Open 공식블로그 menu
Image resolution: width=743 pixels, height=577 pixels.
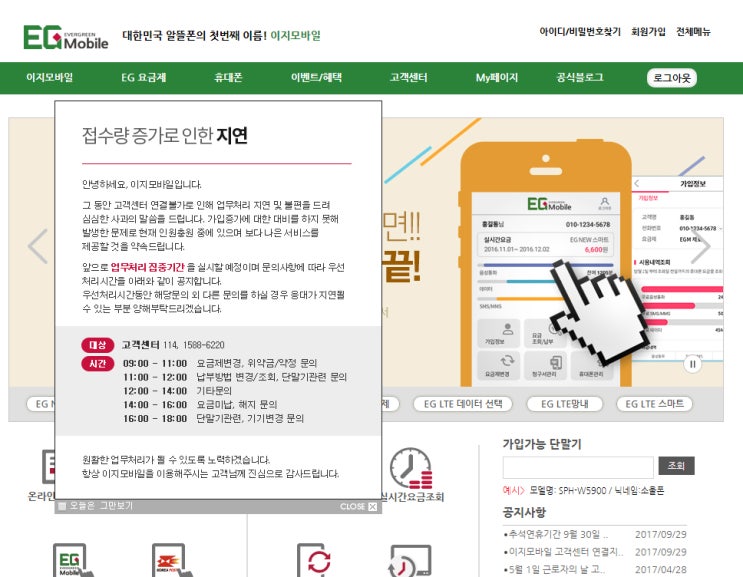(580, 77)
